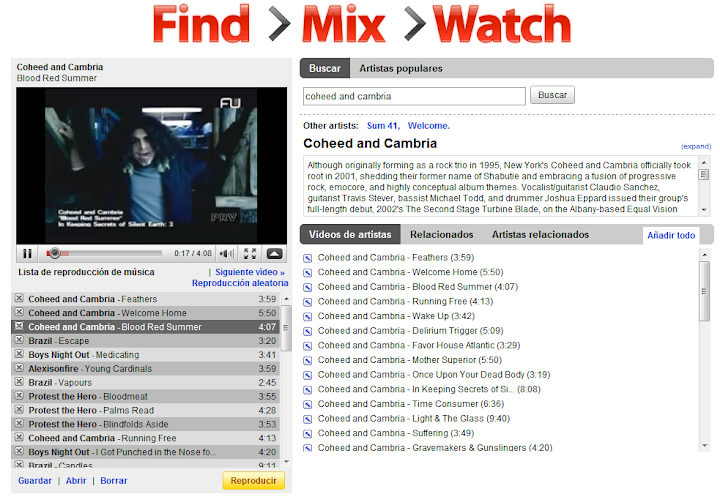Remove Boys Night Out - Medicating from playlist
This screenshot has width=720, height=497.
click(19, 354)
